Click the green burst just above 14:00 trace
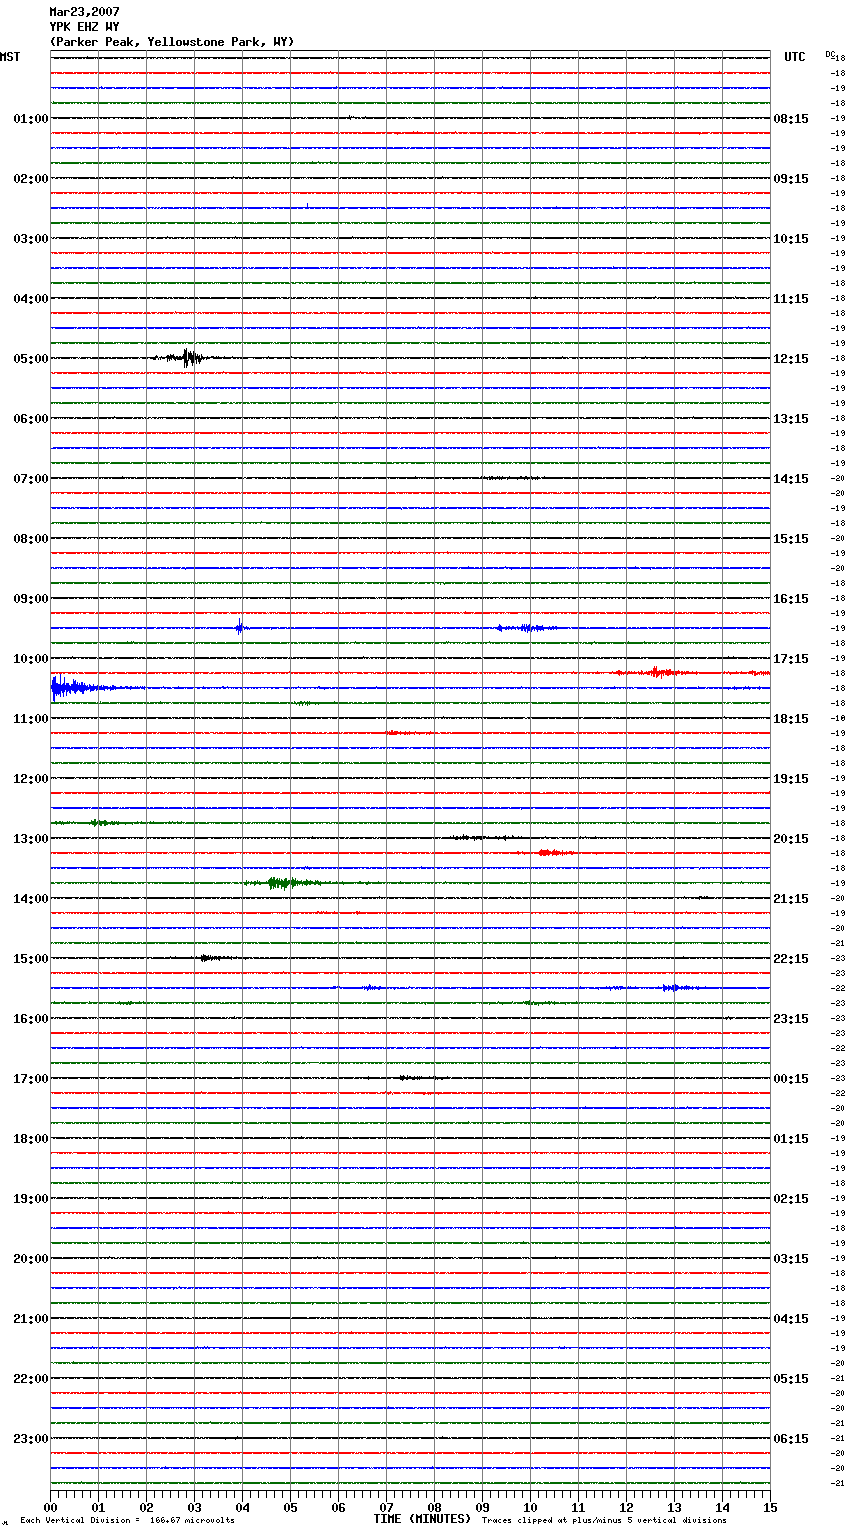 click(x=283, y=882)
